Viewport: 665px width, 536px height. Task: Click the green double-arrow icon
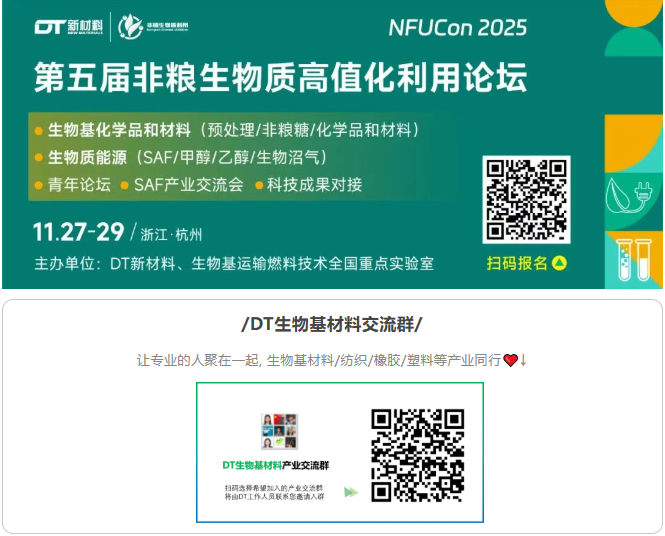pyautogui.click(x=351, y=492)
